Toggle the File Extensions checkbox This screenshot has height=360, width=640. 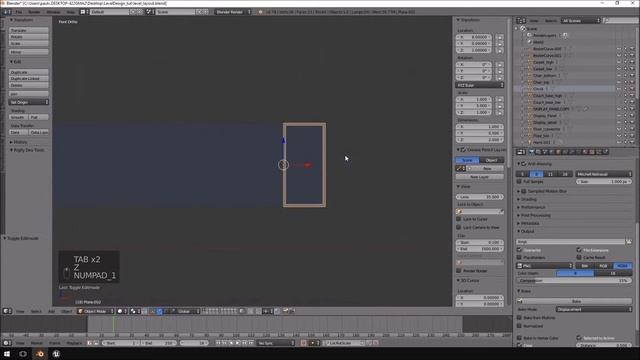(579, 250)
